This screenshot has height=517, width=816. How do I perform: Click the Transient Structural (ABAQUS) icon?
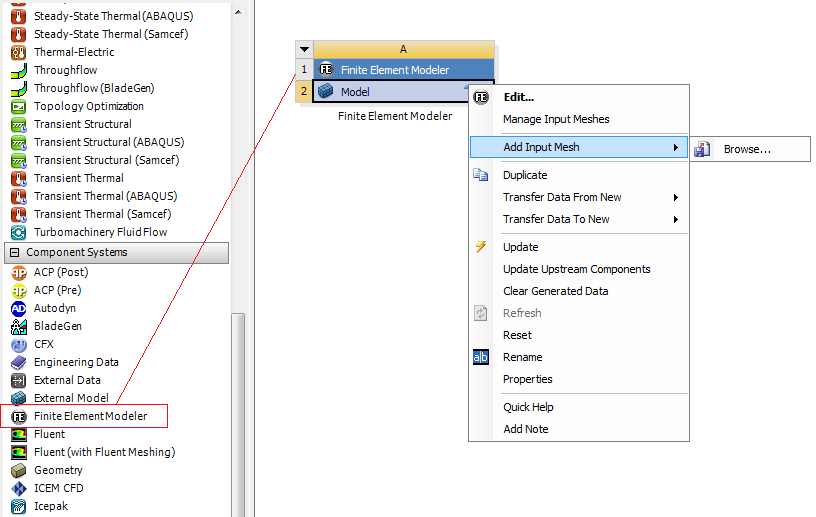click(18, 143)
